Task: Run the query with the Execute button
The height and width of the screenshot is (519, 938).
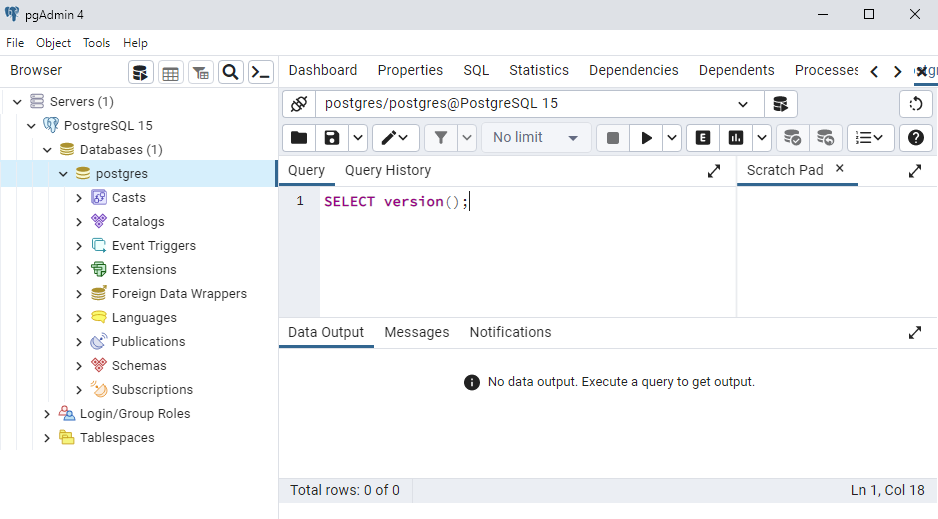Action: [x=646, y=138]
